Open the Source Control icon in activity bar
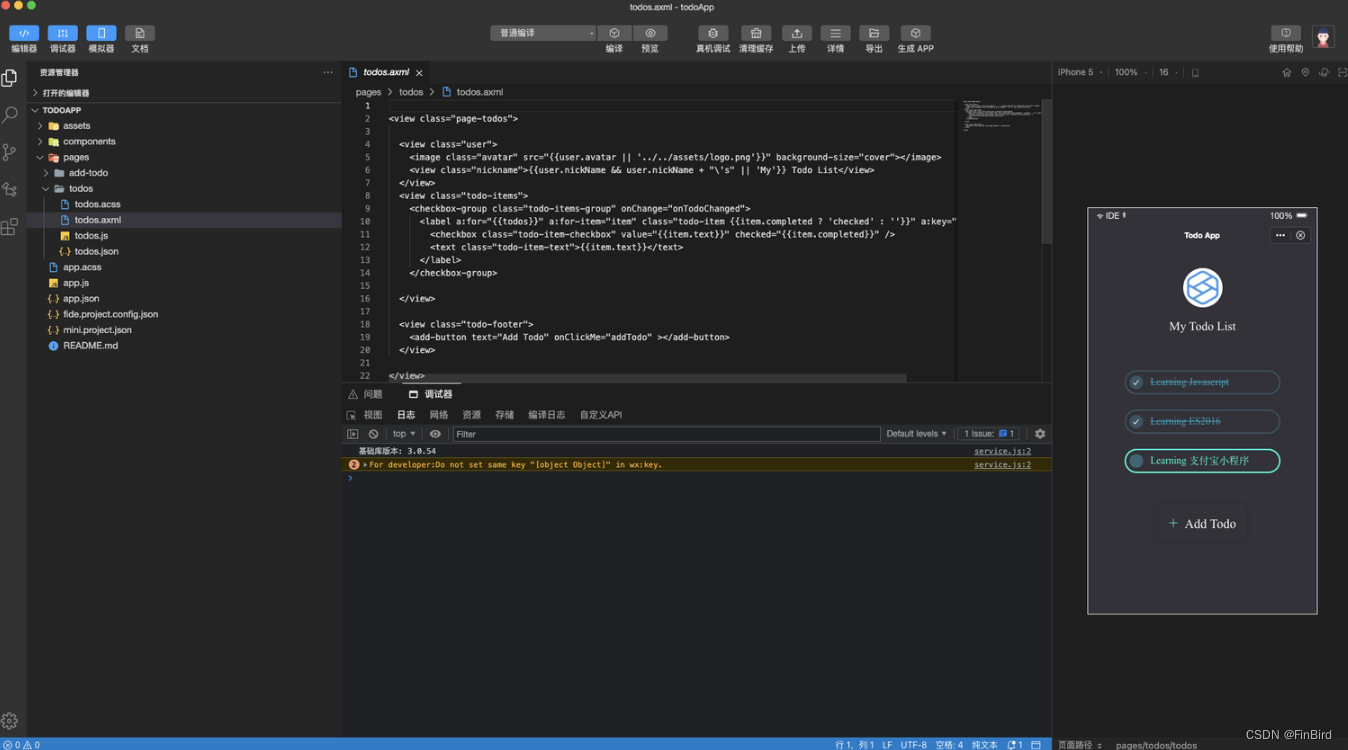The width and height of the screenshot is (1348, 750). coord(10,152)
